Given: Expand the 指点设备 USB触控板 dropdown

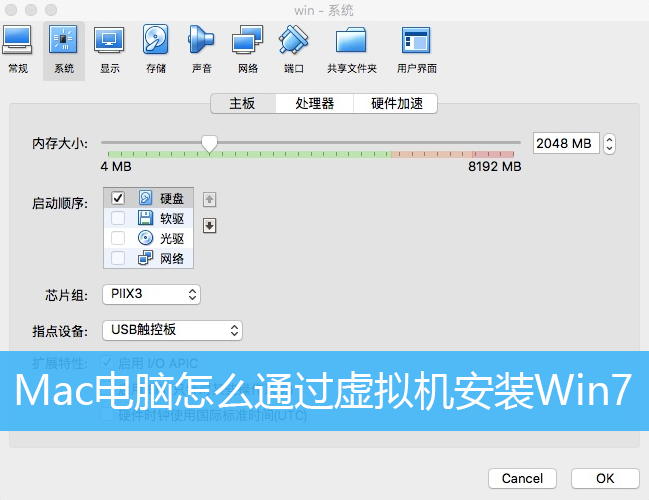Looking at the screenshot, I should [172, 330].
